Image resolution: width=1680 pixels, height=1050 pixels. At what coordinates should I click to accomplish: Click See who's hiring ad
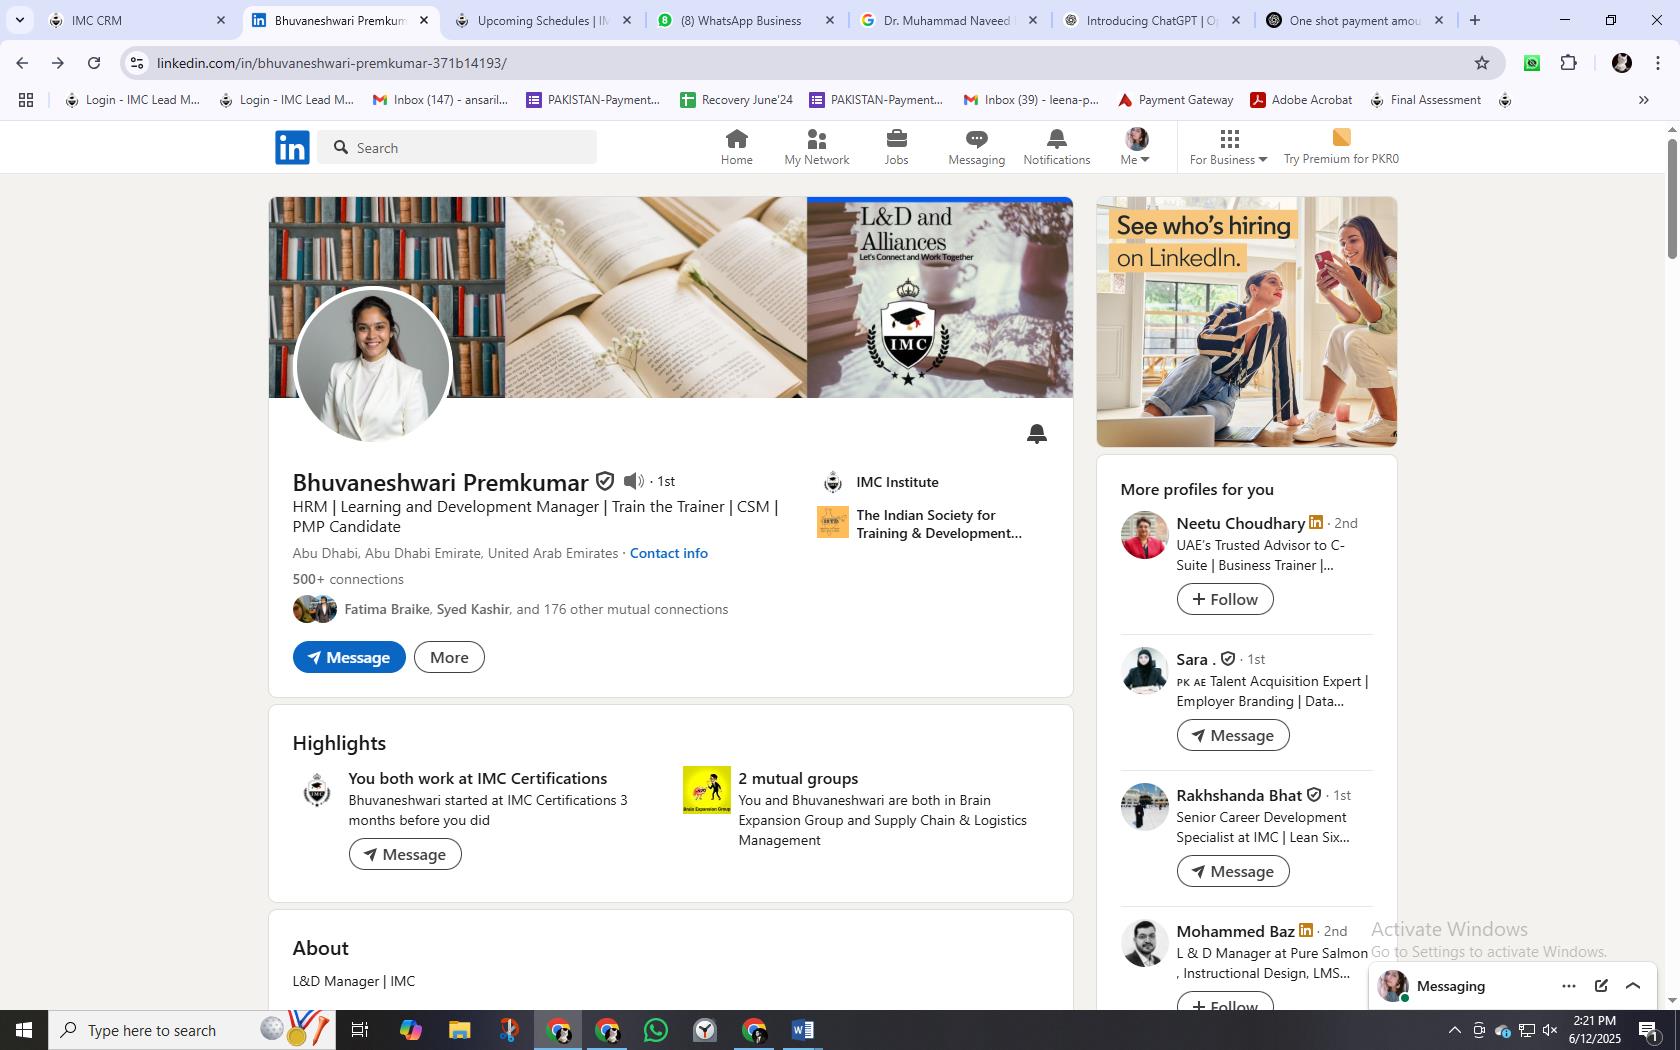click(1246, 322)
